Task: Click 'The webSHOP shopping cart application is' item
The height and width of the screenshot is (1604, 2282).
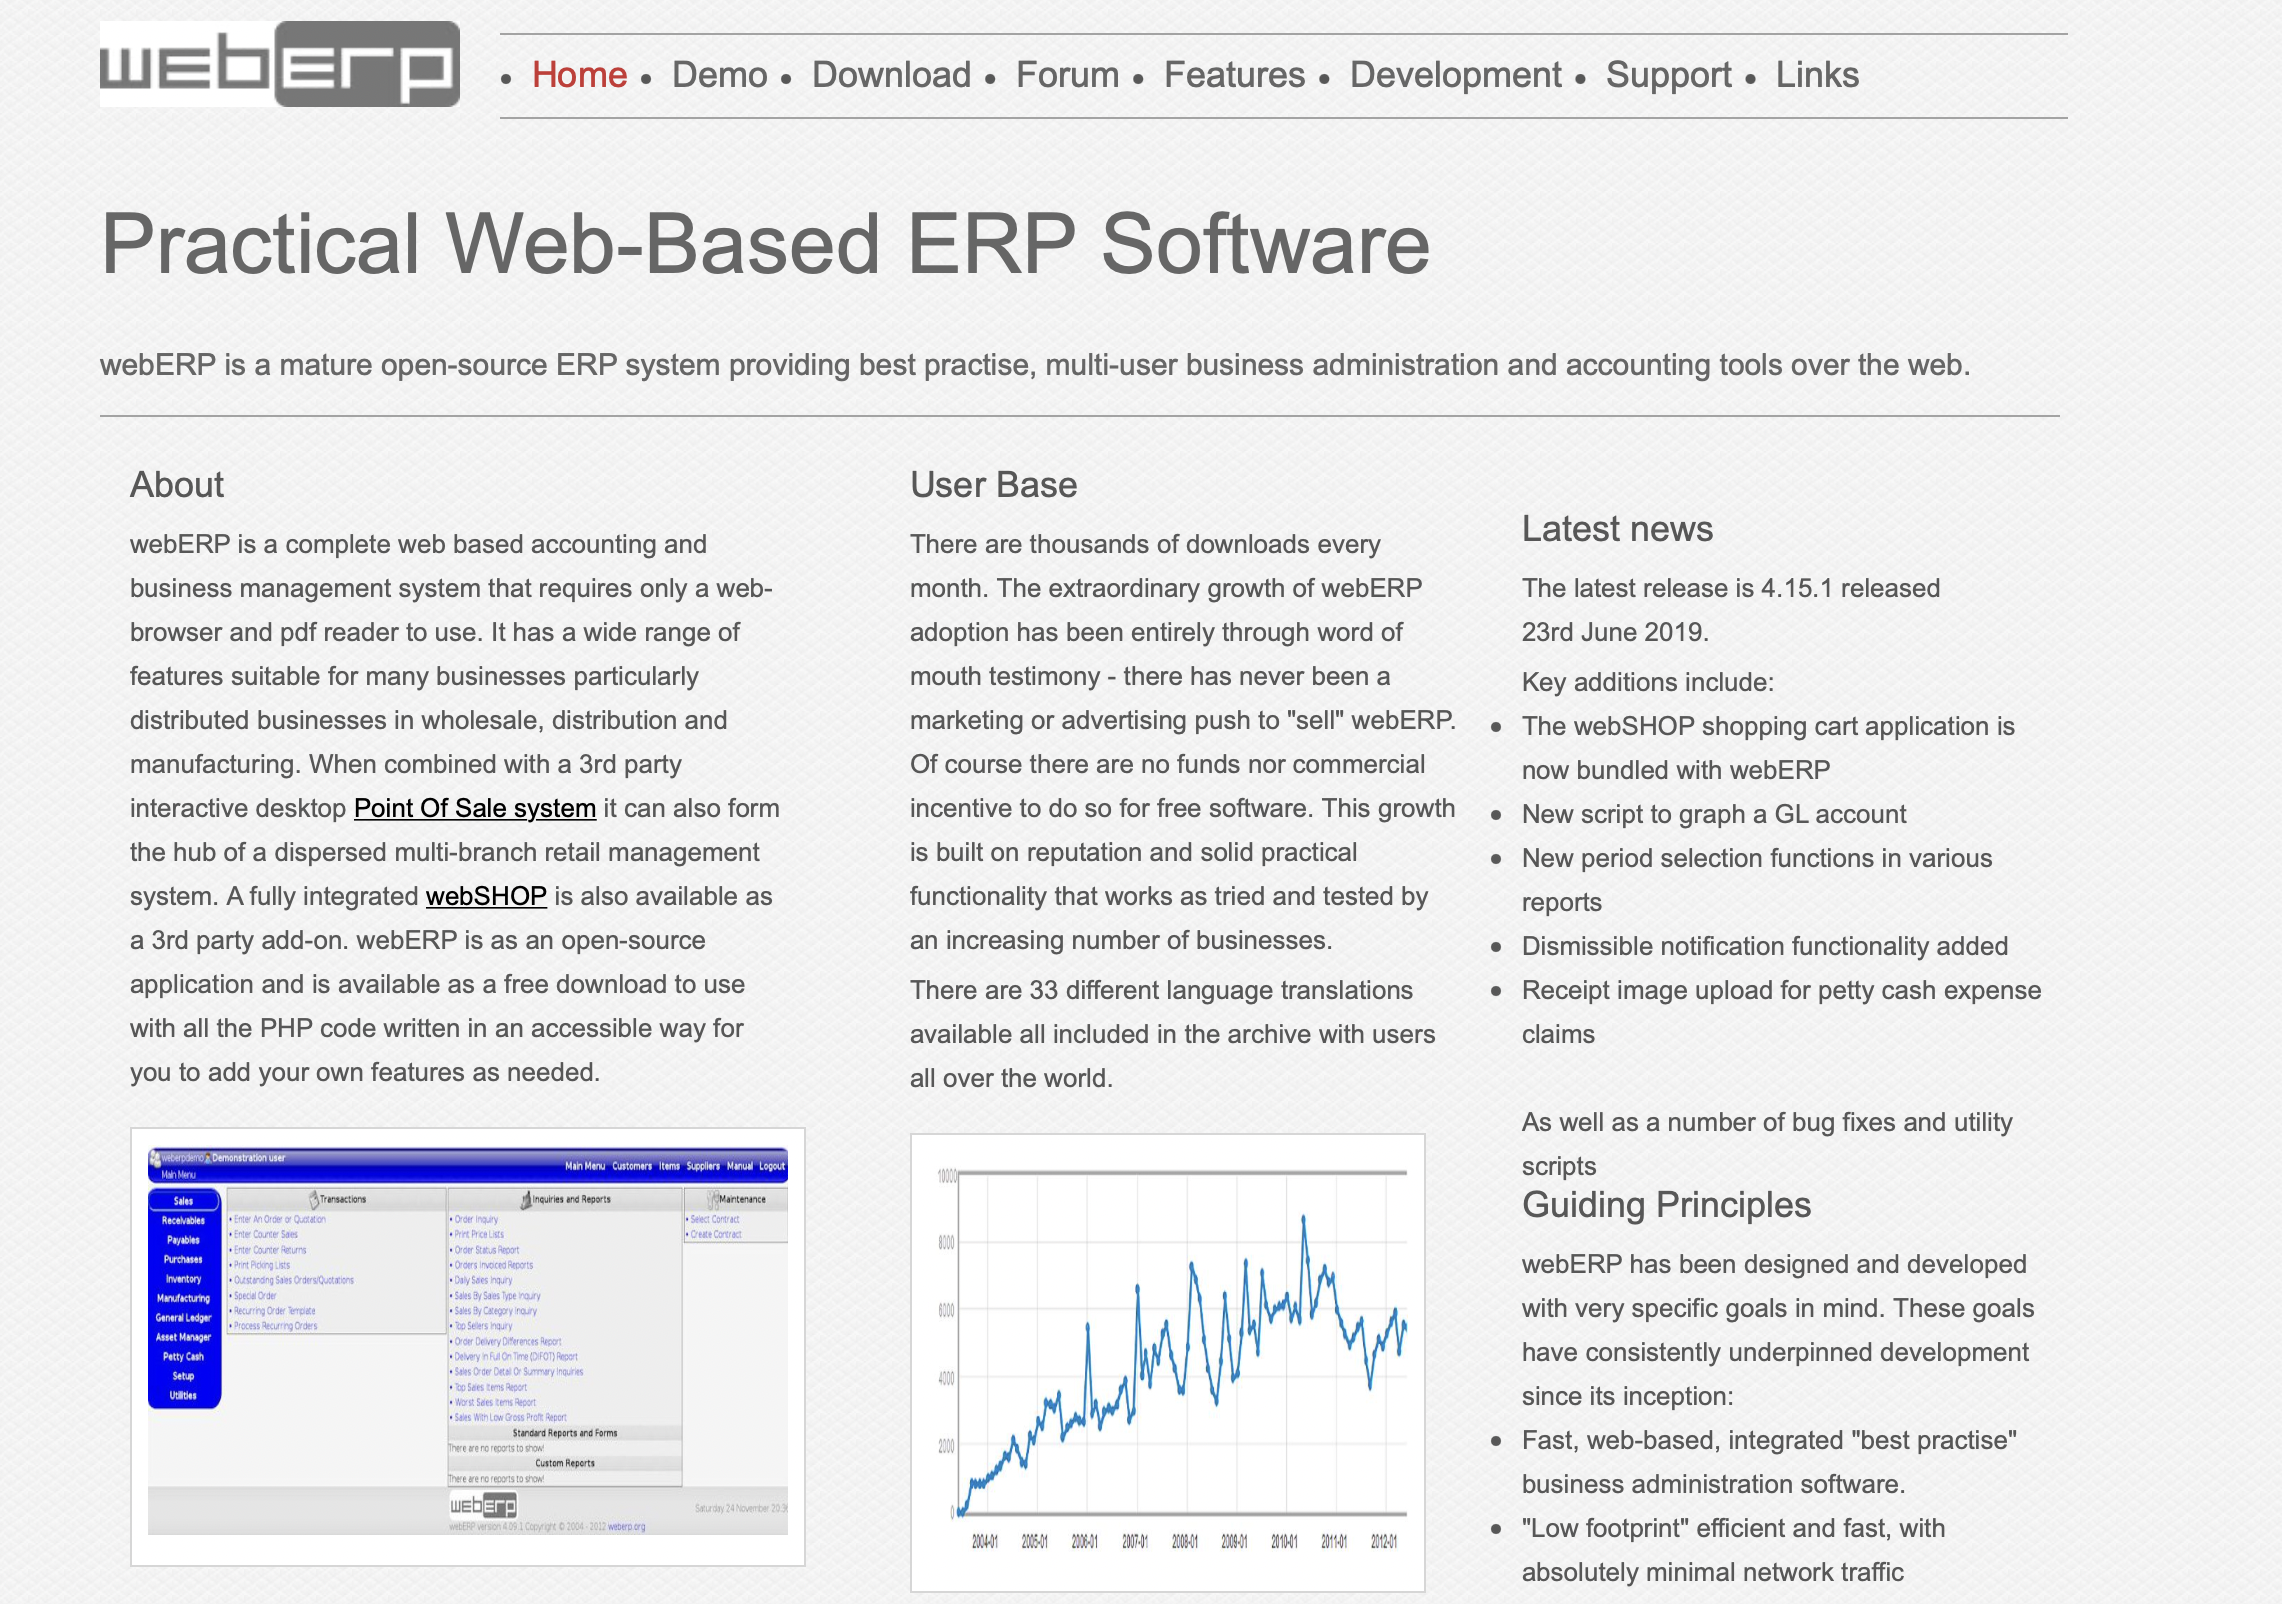Action: point(1768,748)
